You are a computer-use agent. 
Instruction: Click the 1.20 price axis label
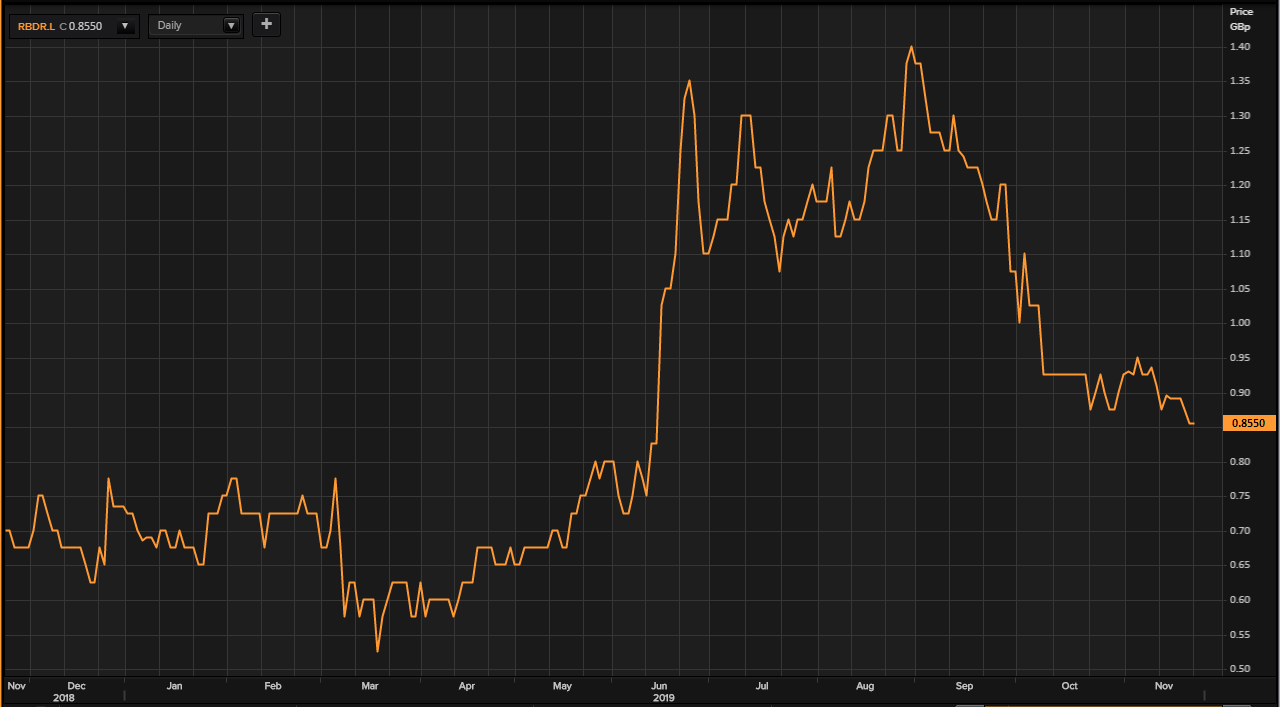click(x=1241, y=185)
